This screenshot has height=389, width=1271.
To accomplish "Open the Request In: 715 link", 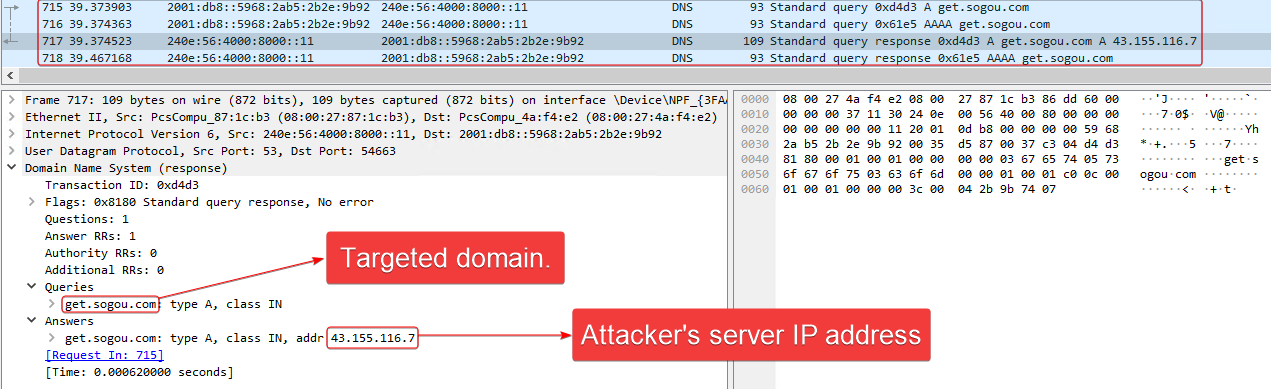I will click(104, 355).
